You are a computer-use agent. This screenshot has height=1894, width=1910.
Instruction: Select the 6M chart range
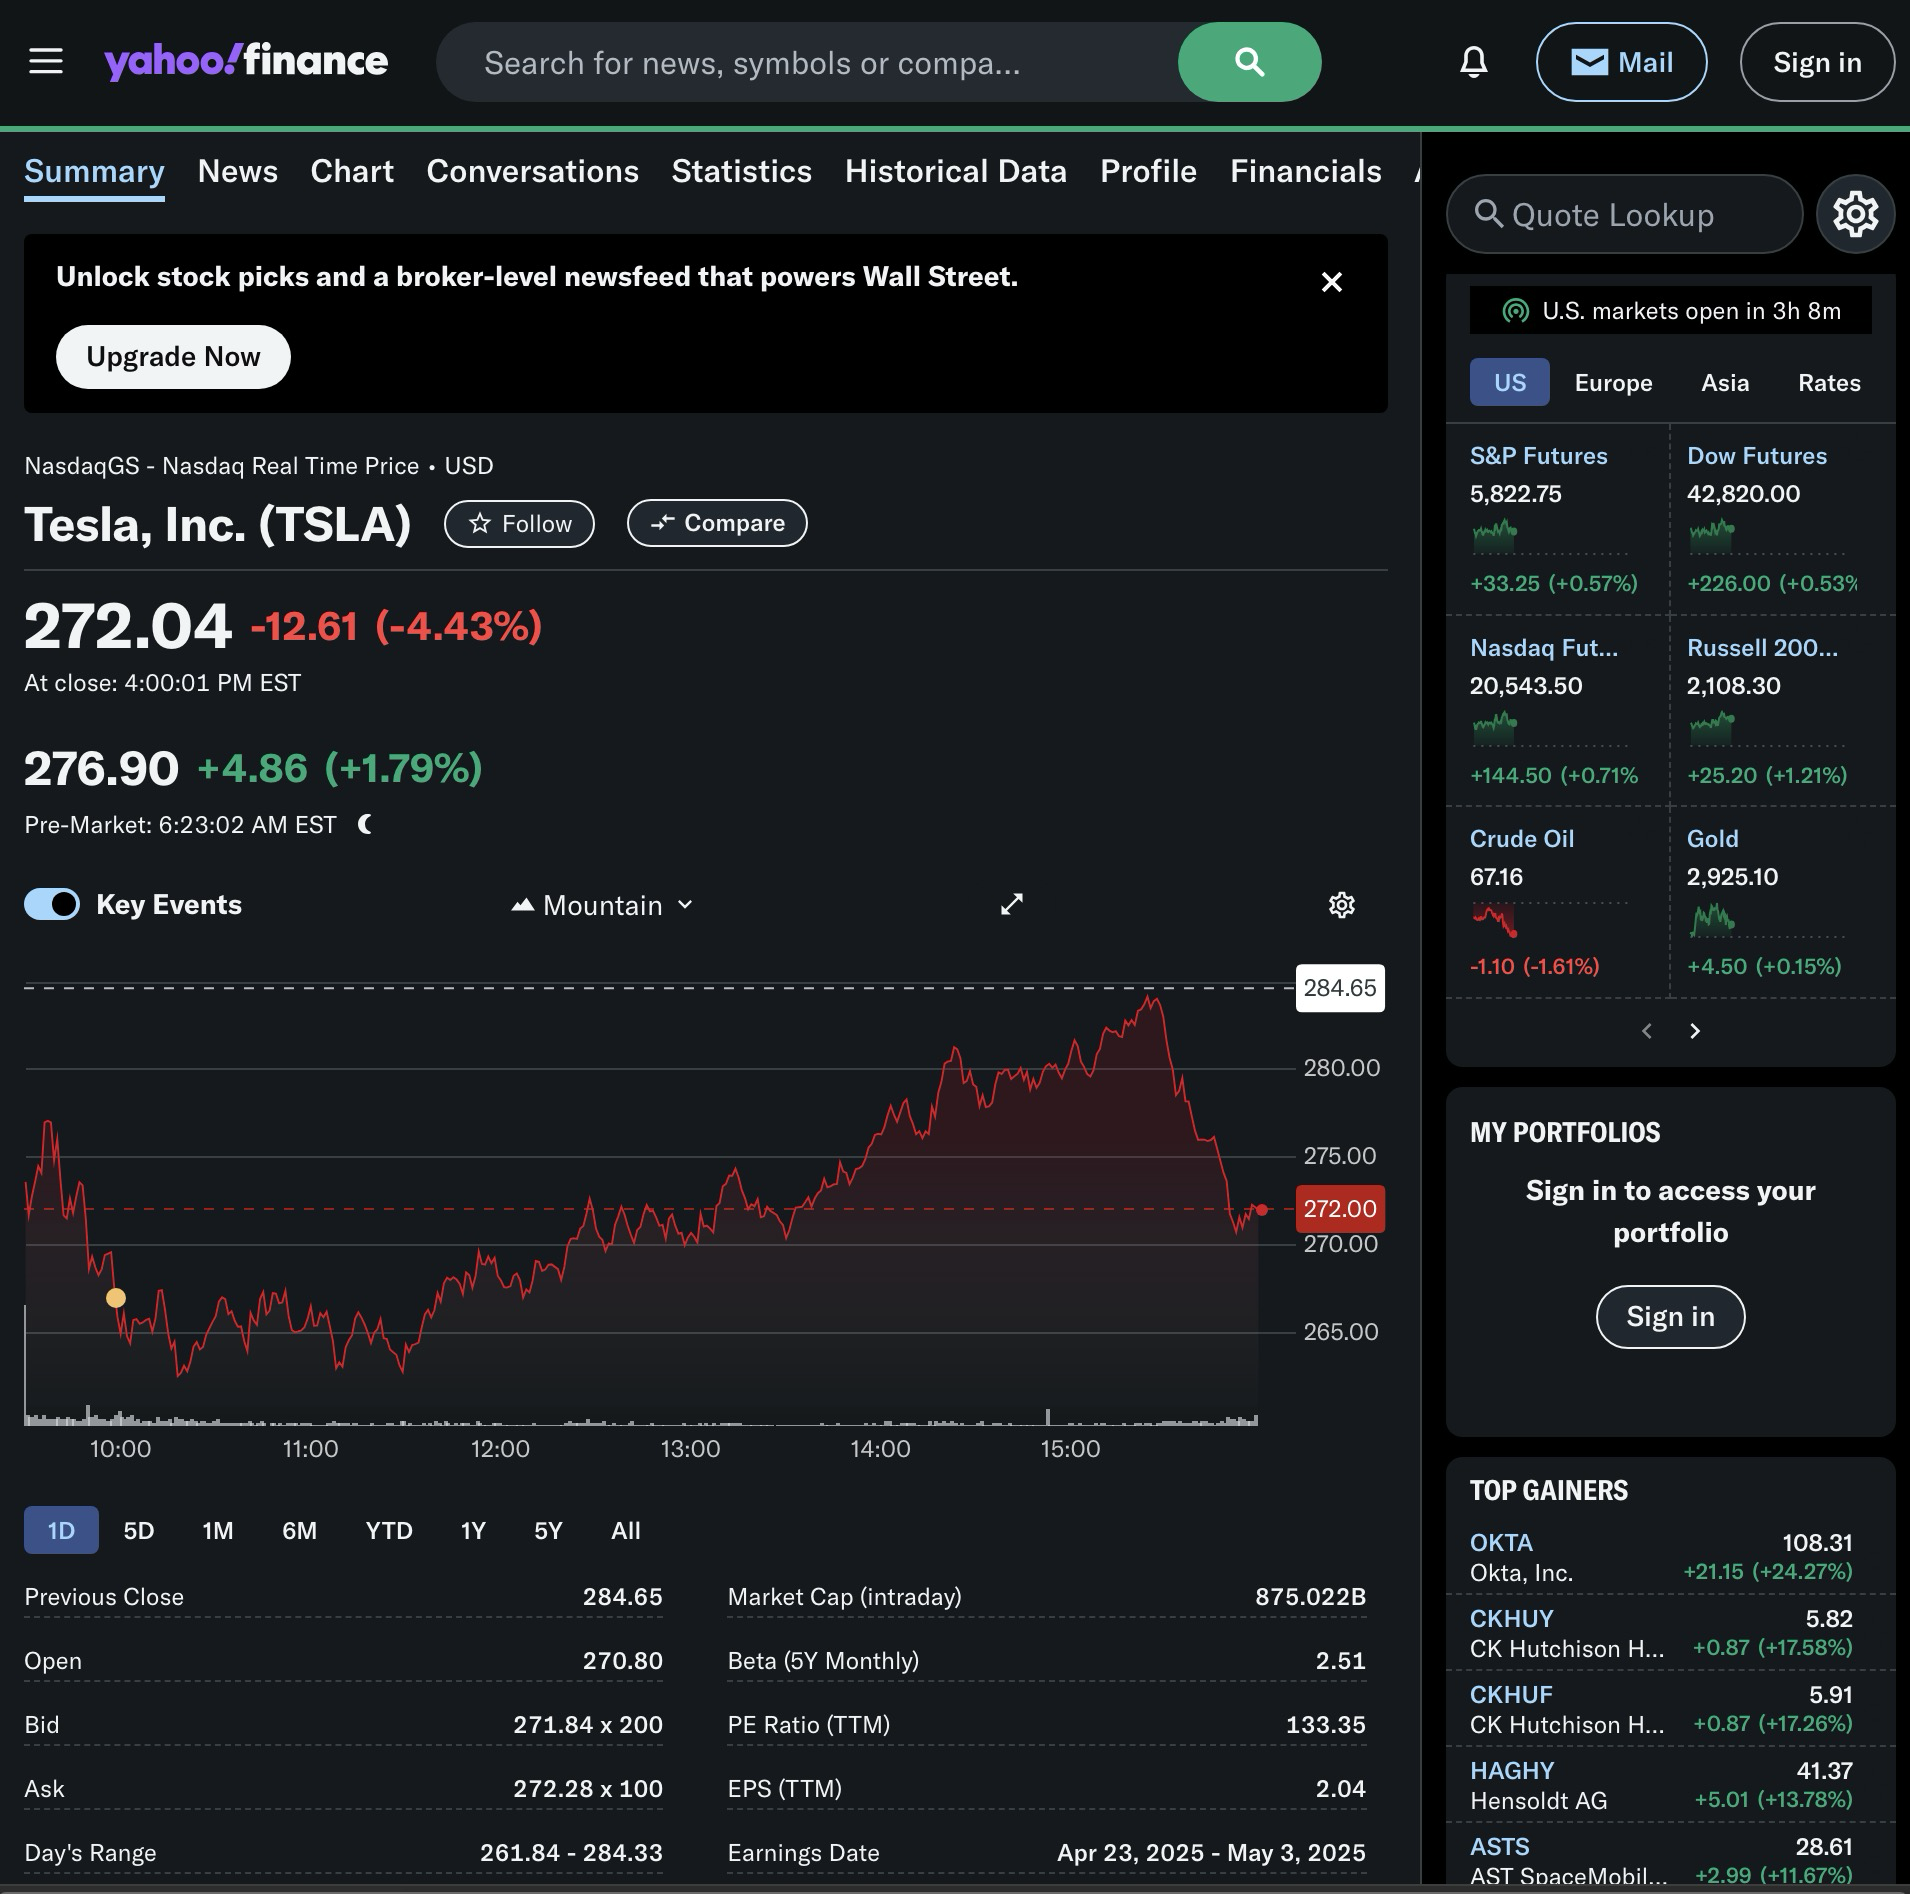[299, 1530]
